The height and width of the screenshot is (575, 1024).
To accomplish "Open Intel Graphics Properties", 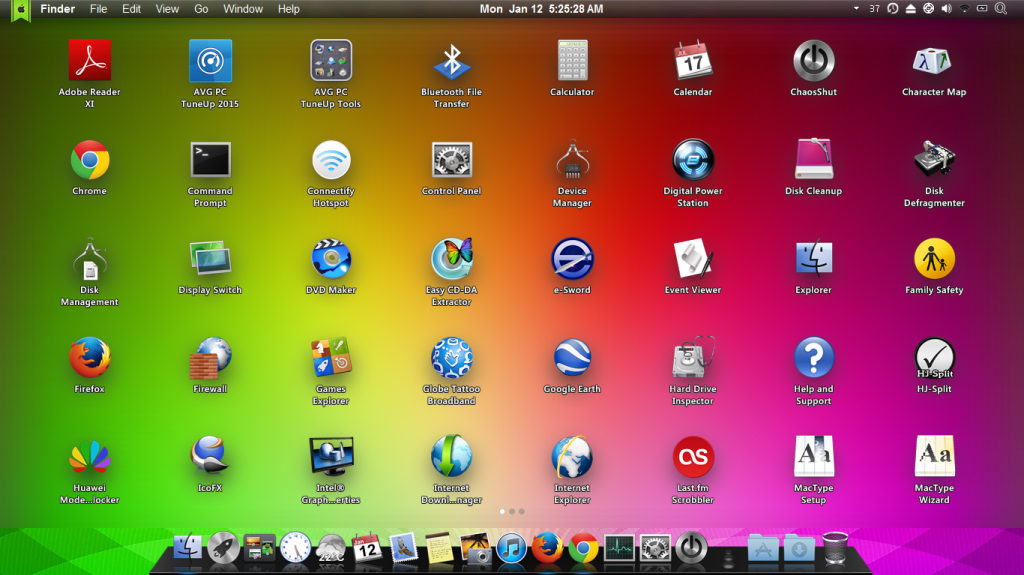I will coord(331,457).
